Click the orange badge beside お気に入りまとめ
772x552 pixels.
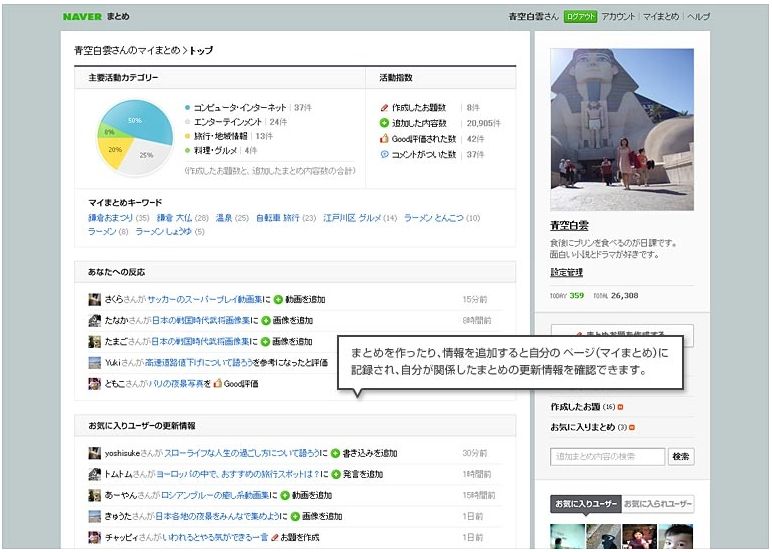pyautogui.click(x=632, y=428)
